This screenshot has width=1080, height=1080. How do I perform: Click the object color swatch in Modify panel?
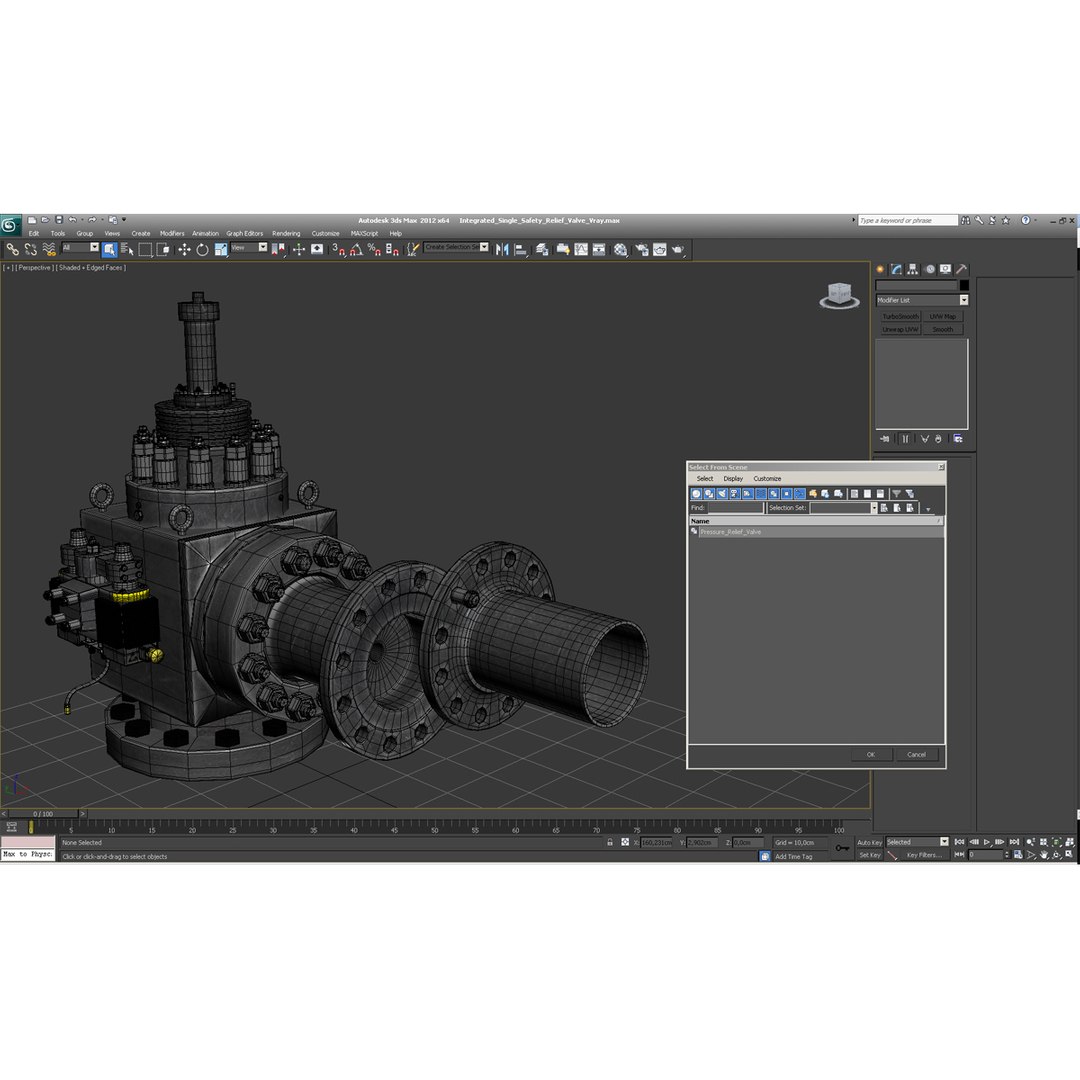point(964,285)
